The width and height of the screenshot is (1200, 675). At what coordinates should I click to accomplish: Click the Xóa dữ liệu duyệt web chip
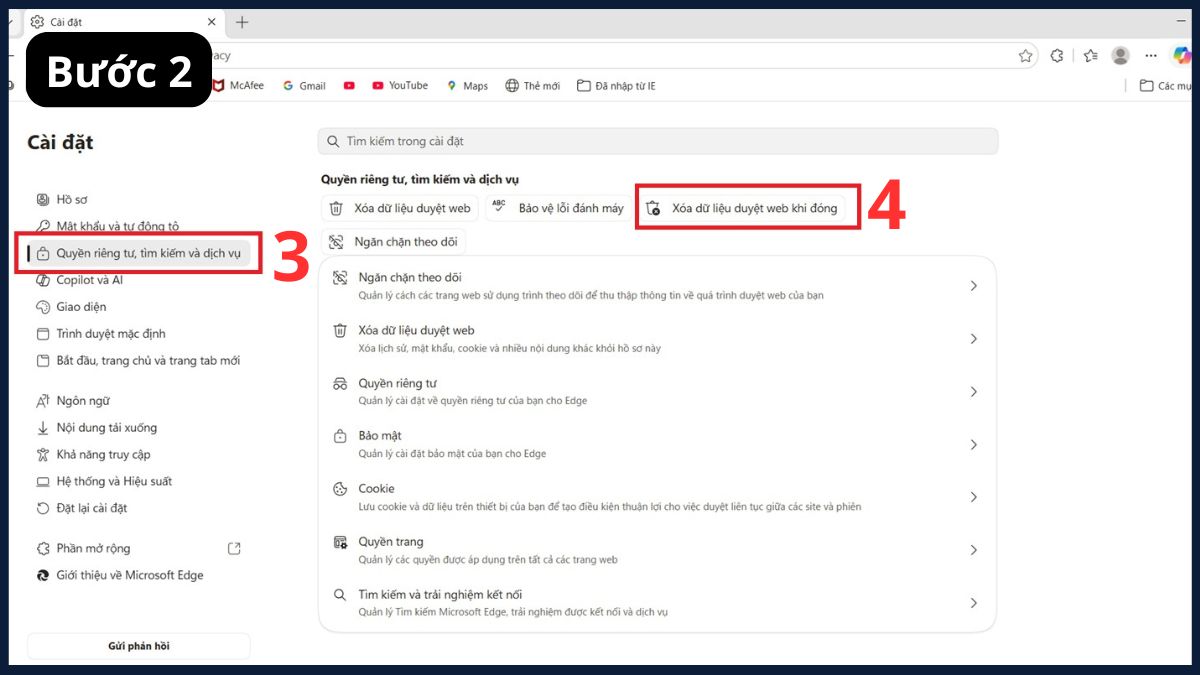click(x=400, y=208)
